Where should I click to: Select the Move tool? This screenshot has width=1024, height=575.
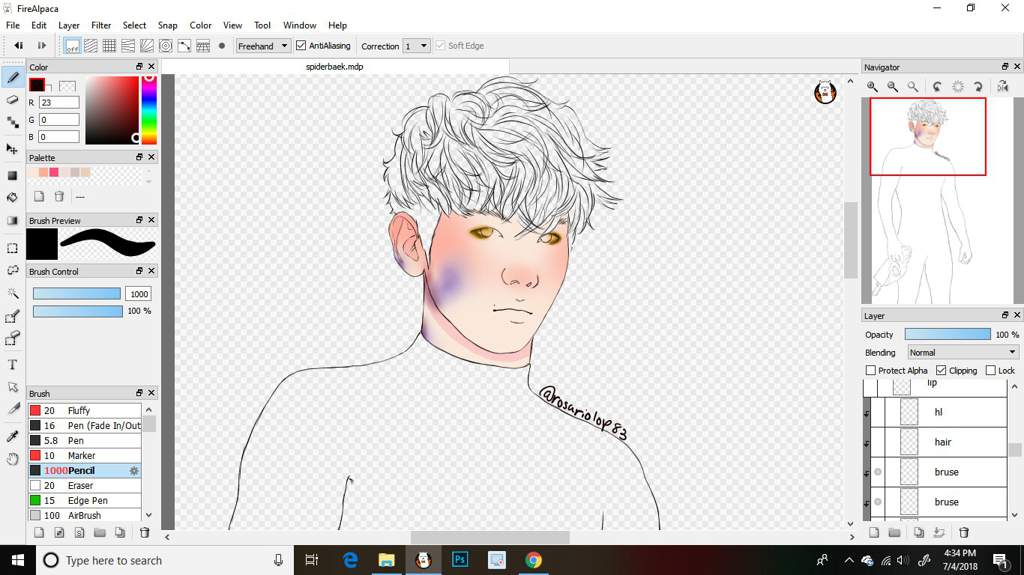[x=12, y=149]
